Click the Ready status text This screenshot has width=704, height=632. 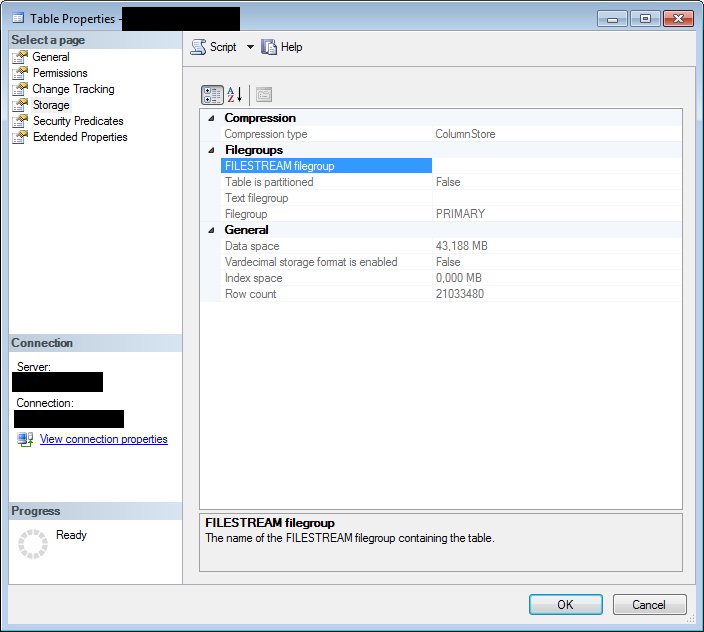71,535
